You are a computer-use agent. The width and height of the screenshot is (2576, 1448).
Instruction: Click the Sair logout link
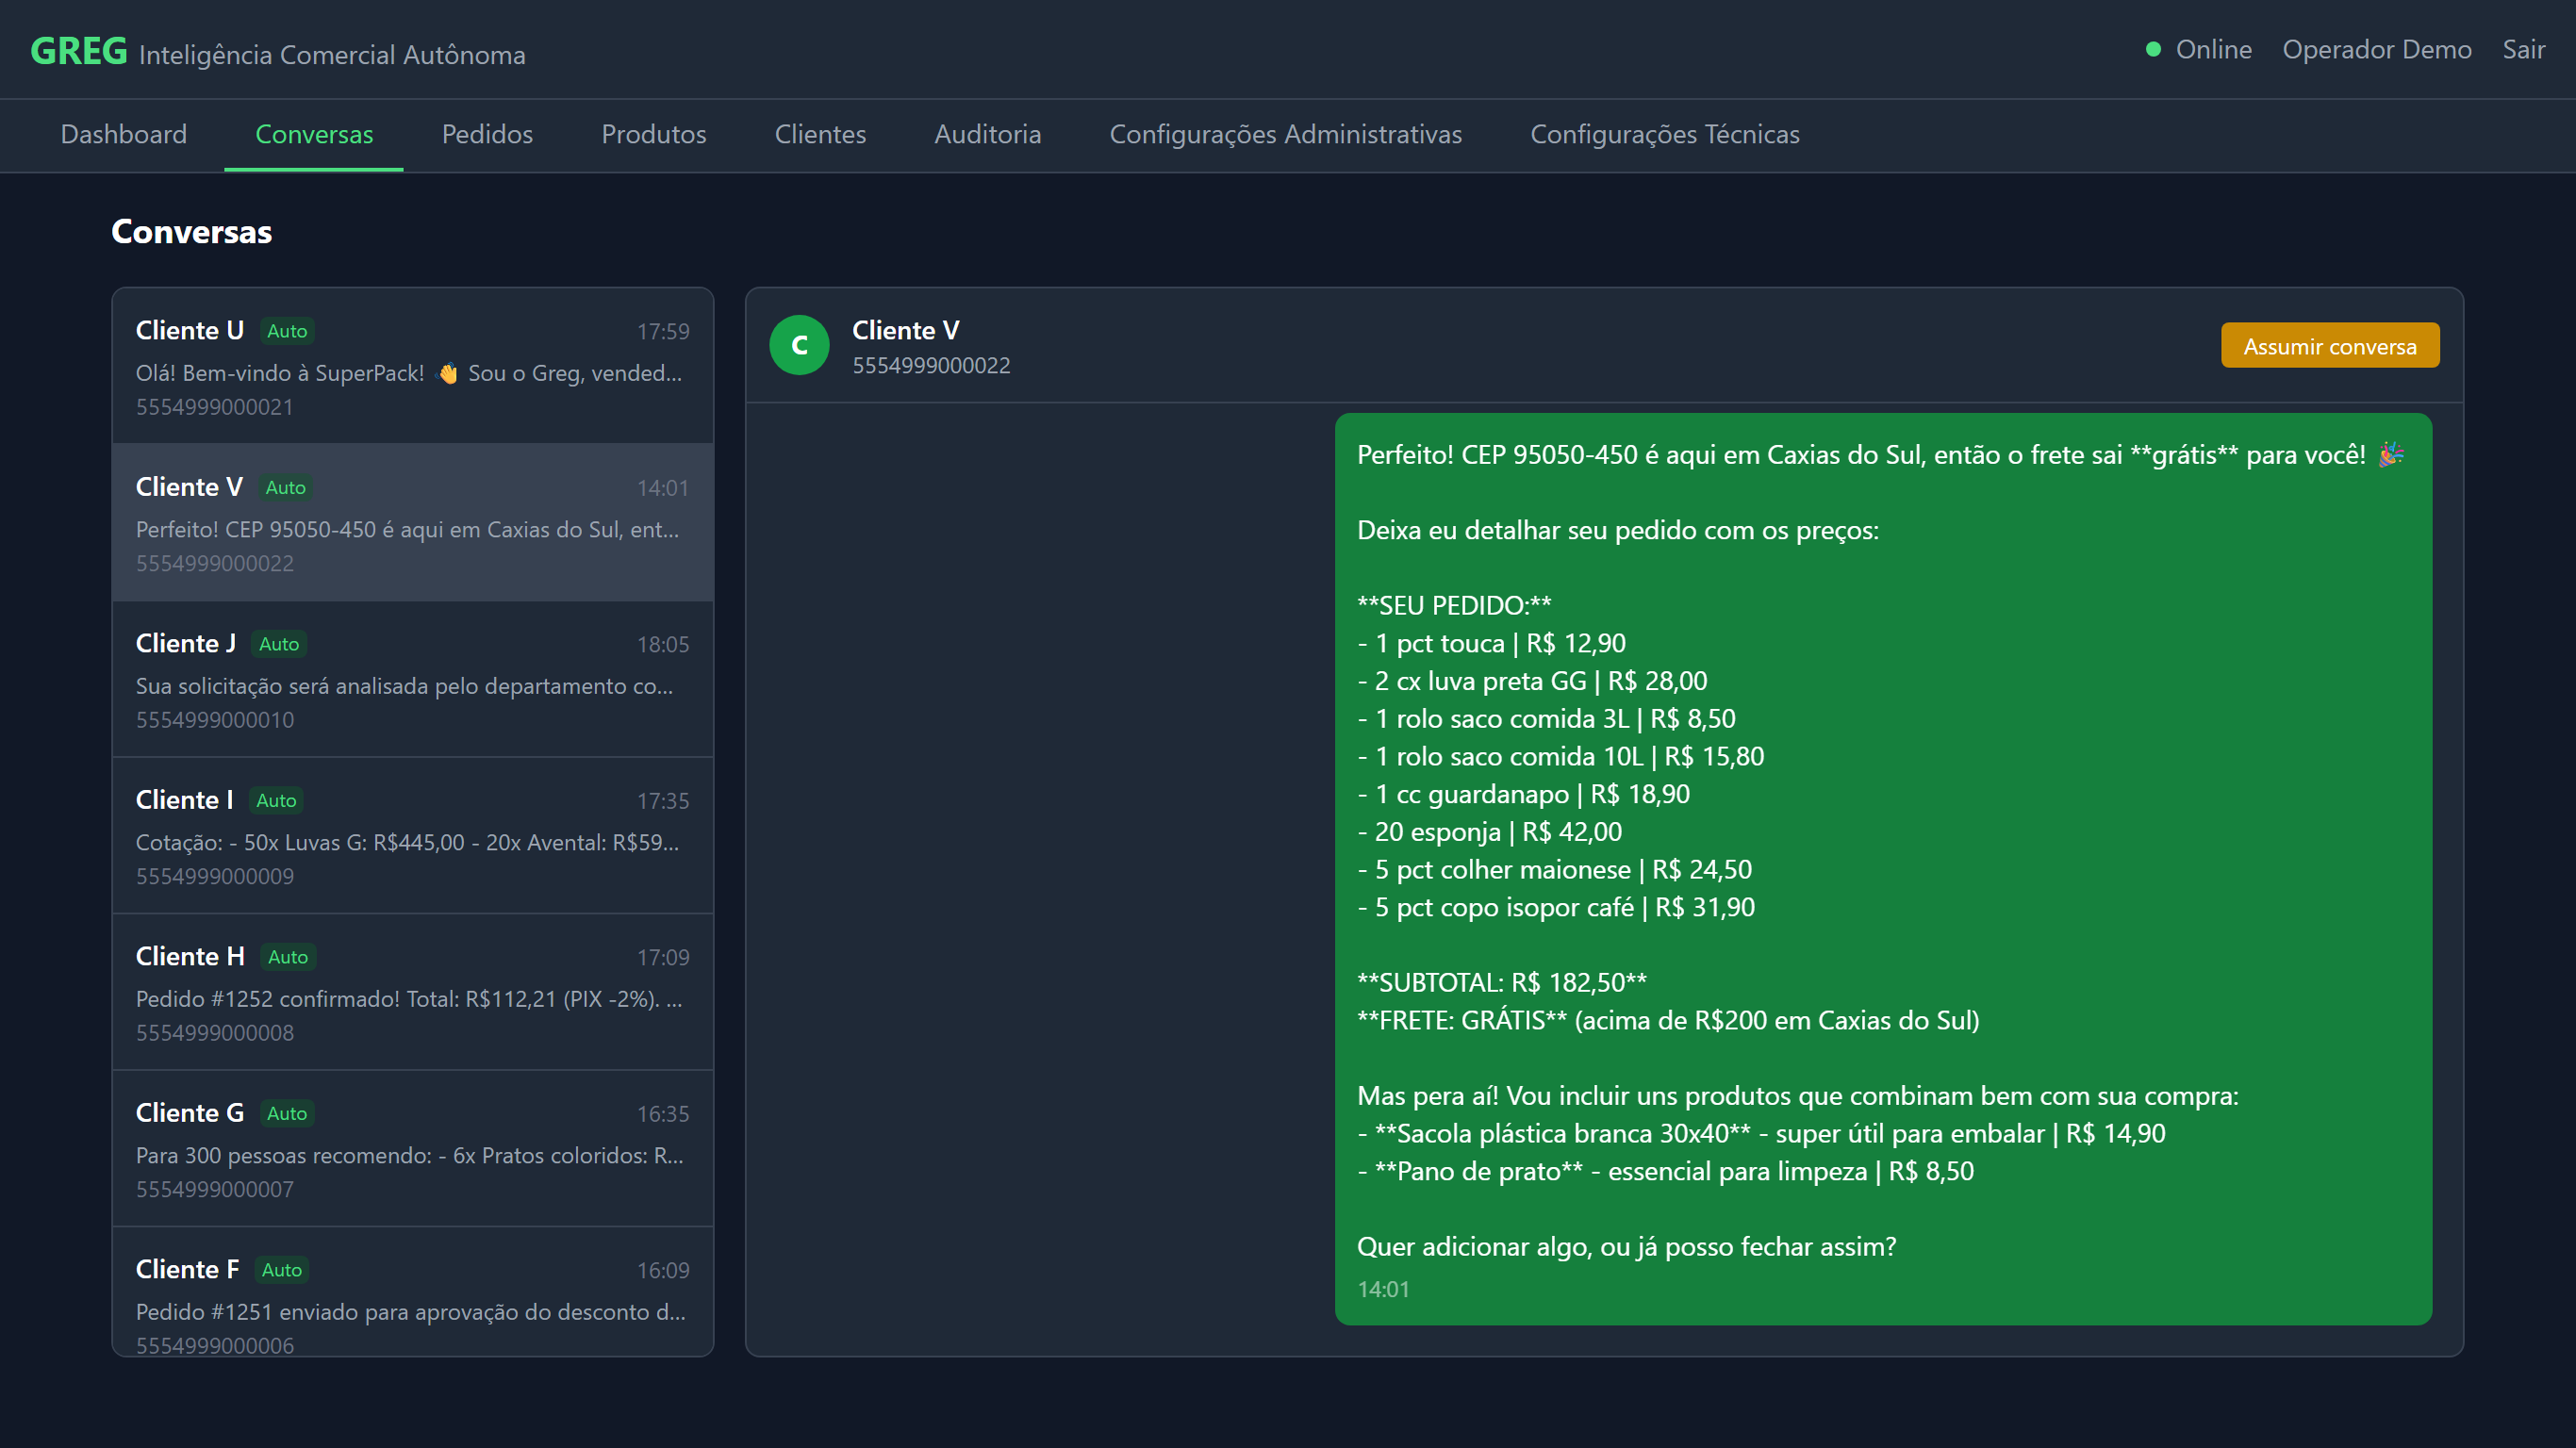tap(2523, 49)
